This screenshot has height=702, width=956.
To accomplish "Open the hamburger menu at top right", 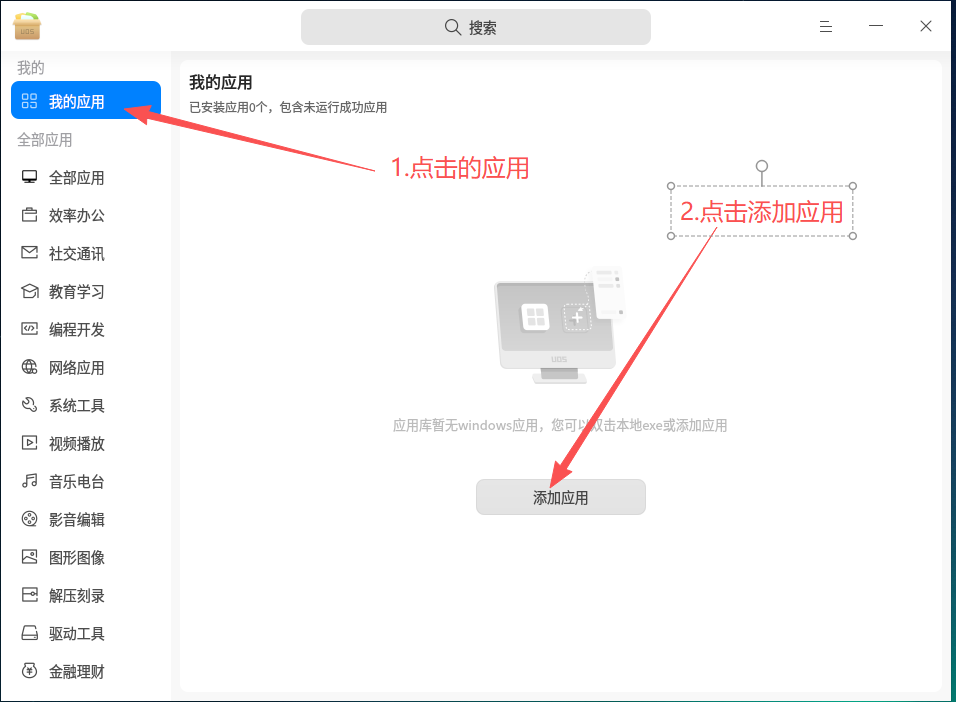I will pyautogui.click(x=826, y=27).
